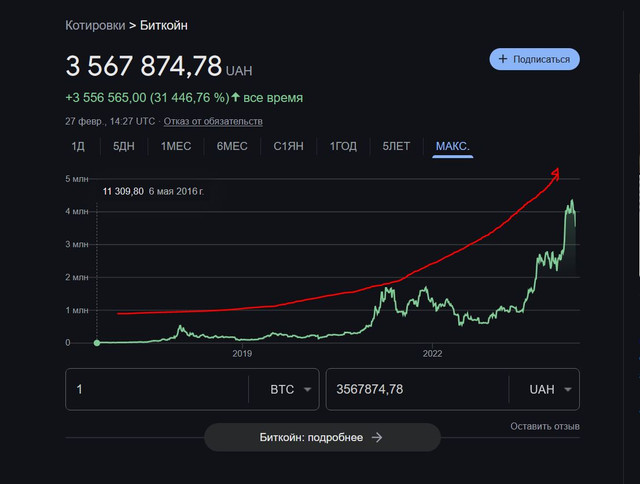Select the 5ДН time range tab

124,146
